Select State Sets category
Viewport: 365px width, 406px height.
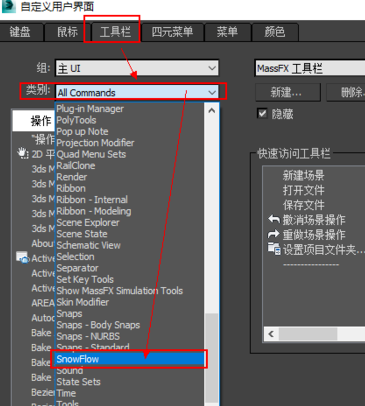(78, 382)
